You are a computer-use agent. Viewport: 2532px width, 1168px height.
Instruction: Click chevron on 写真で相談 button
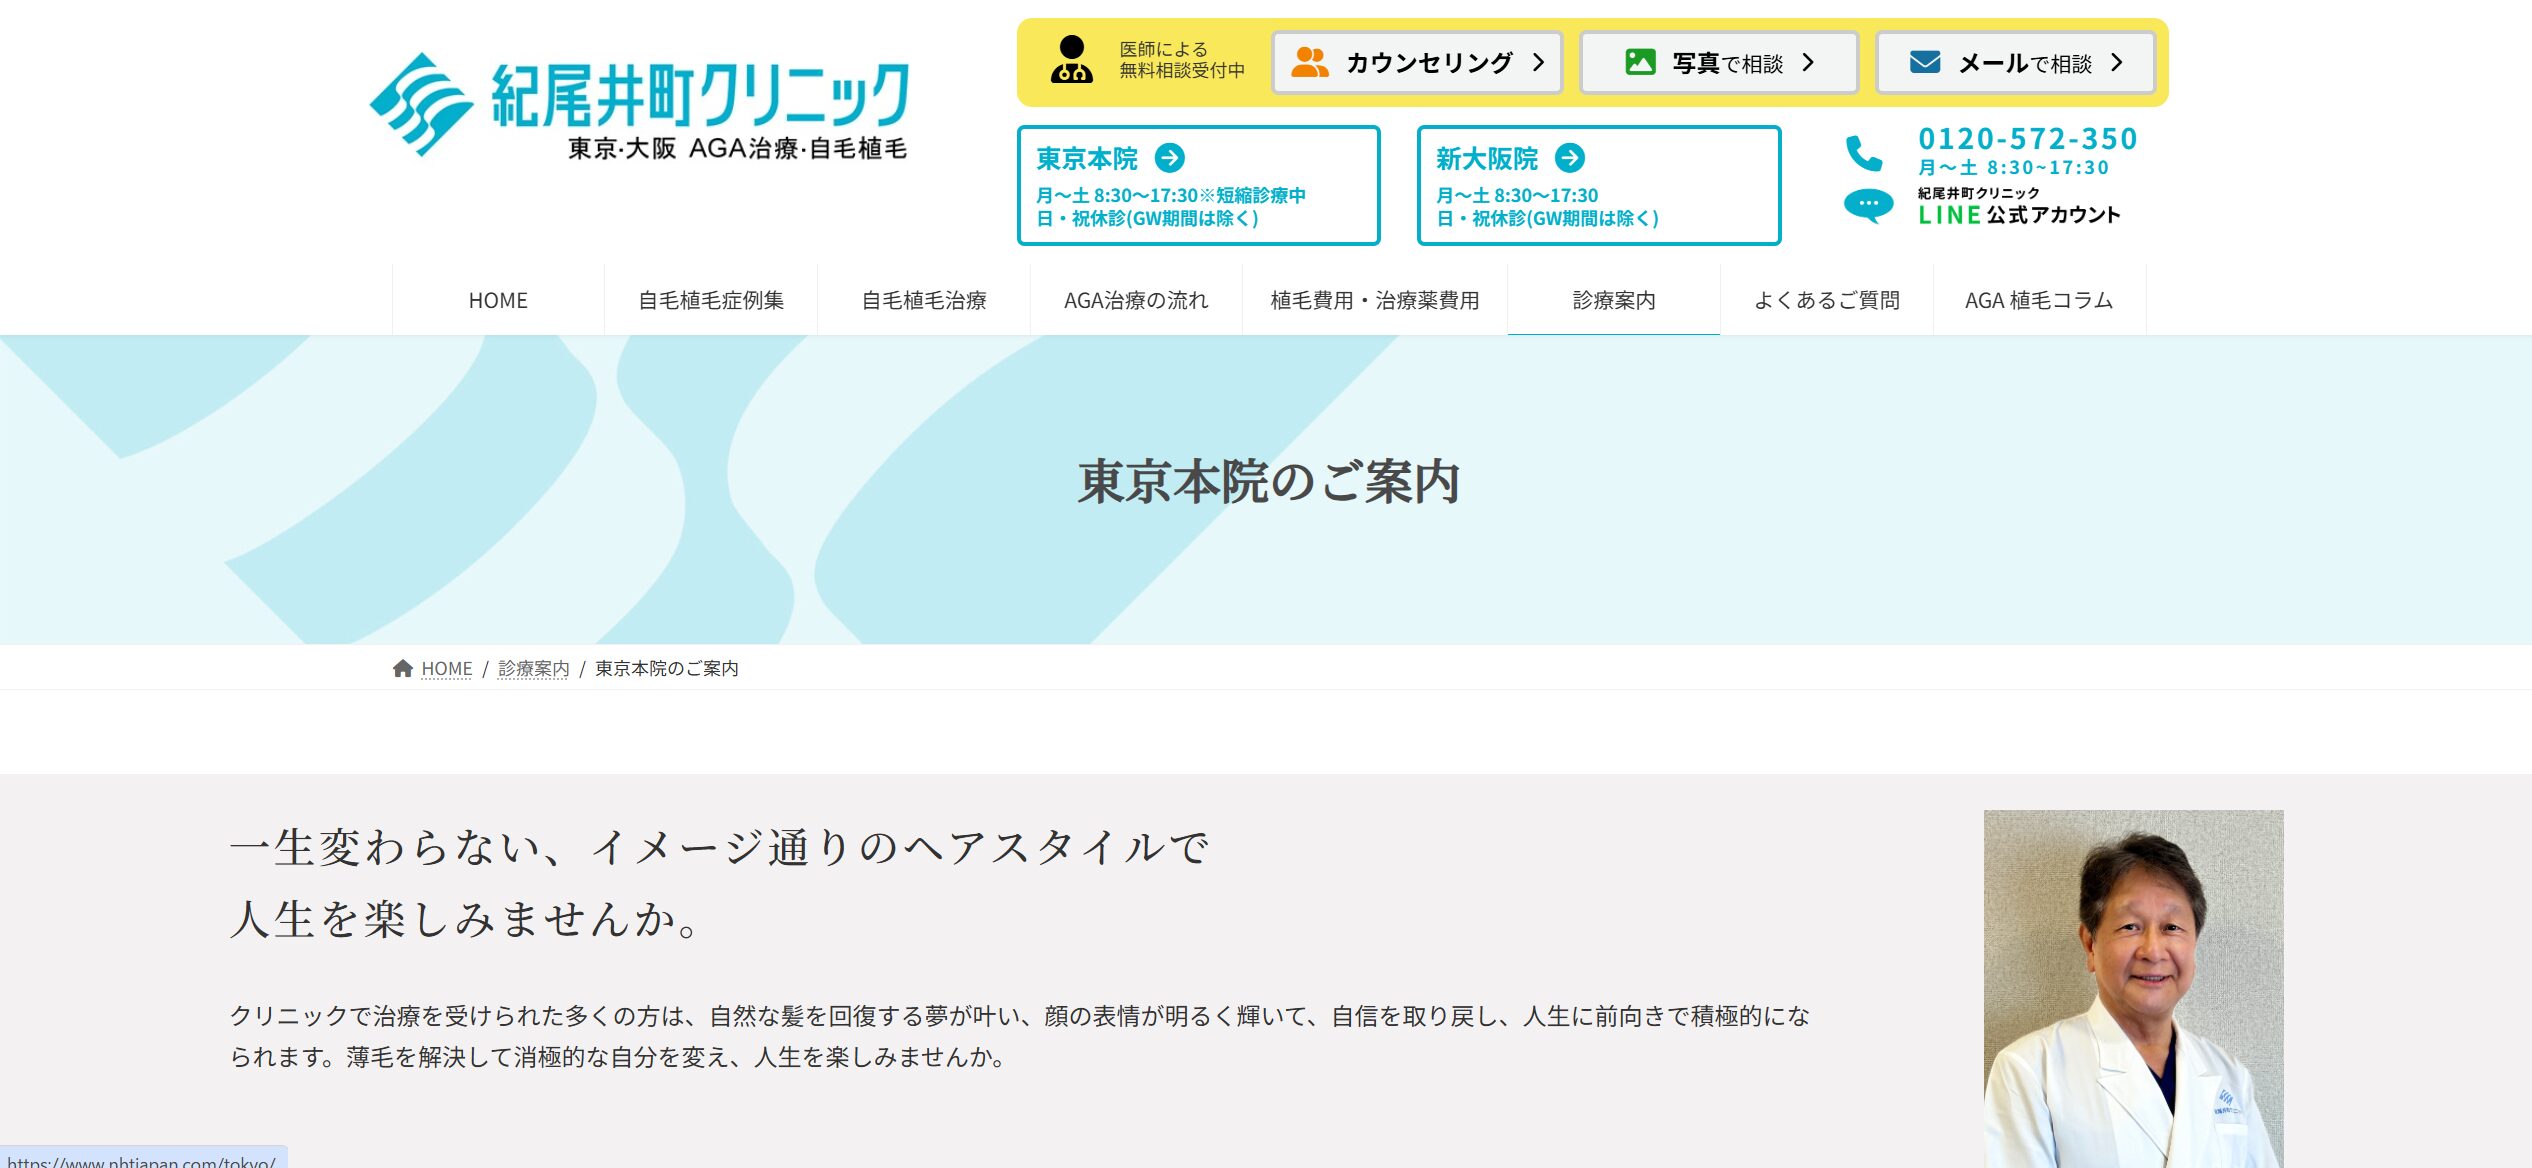pyautogui.click(x=1808, y=62)
